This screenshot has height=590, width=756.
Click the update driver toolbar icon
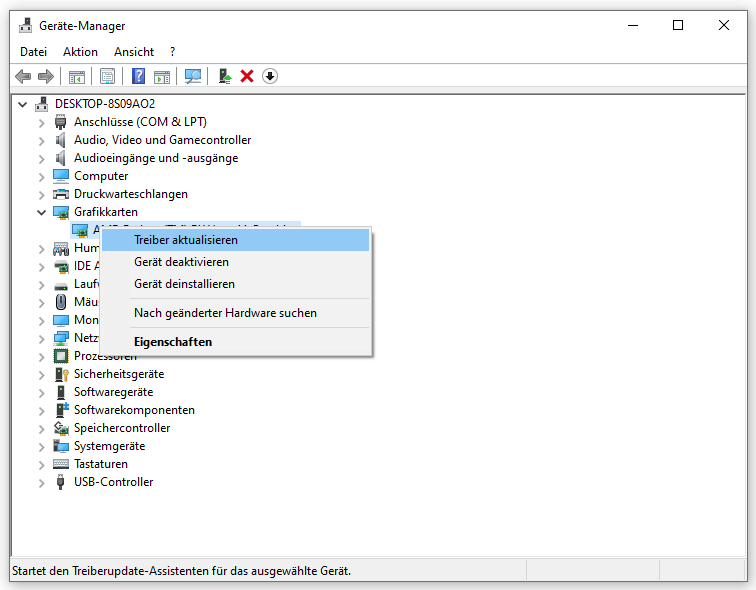point(225,76)
